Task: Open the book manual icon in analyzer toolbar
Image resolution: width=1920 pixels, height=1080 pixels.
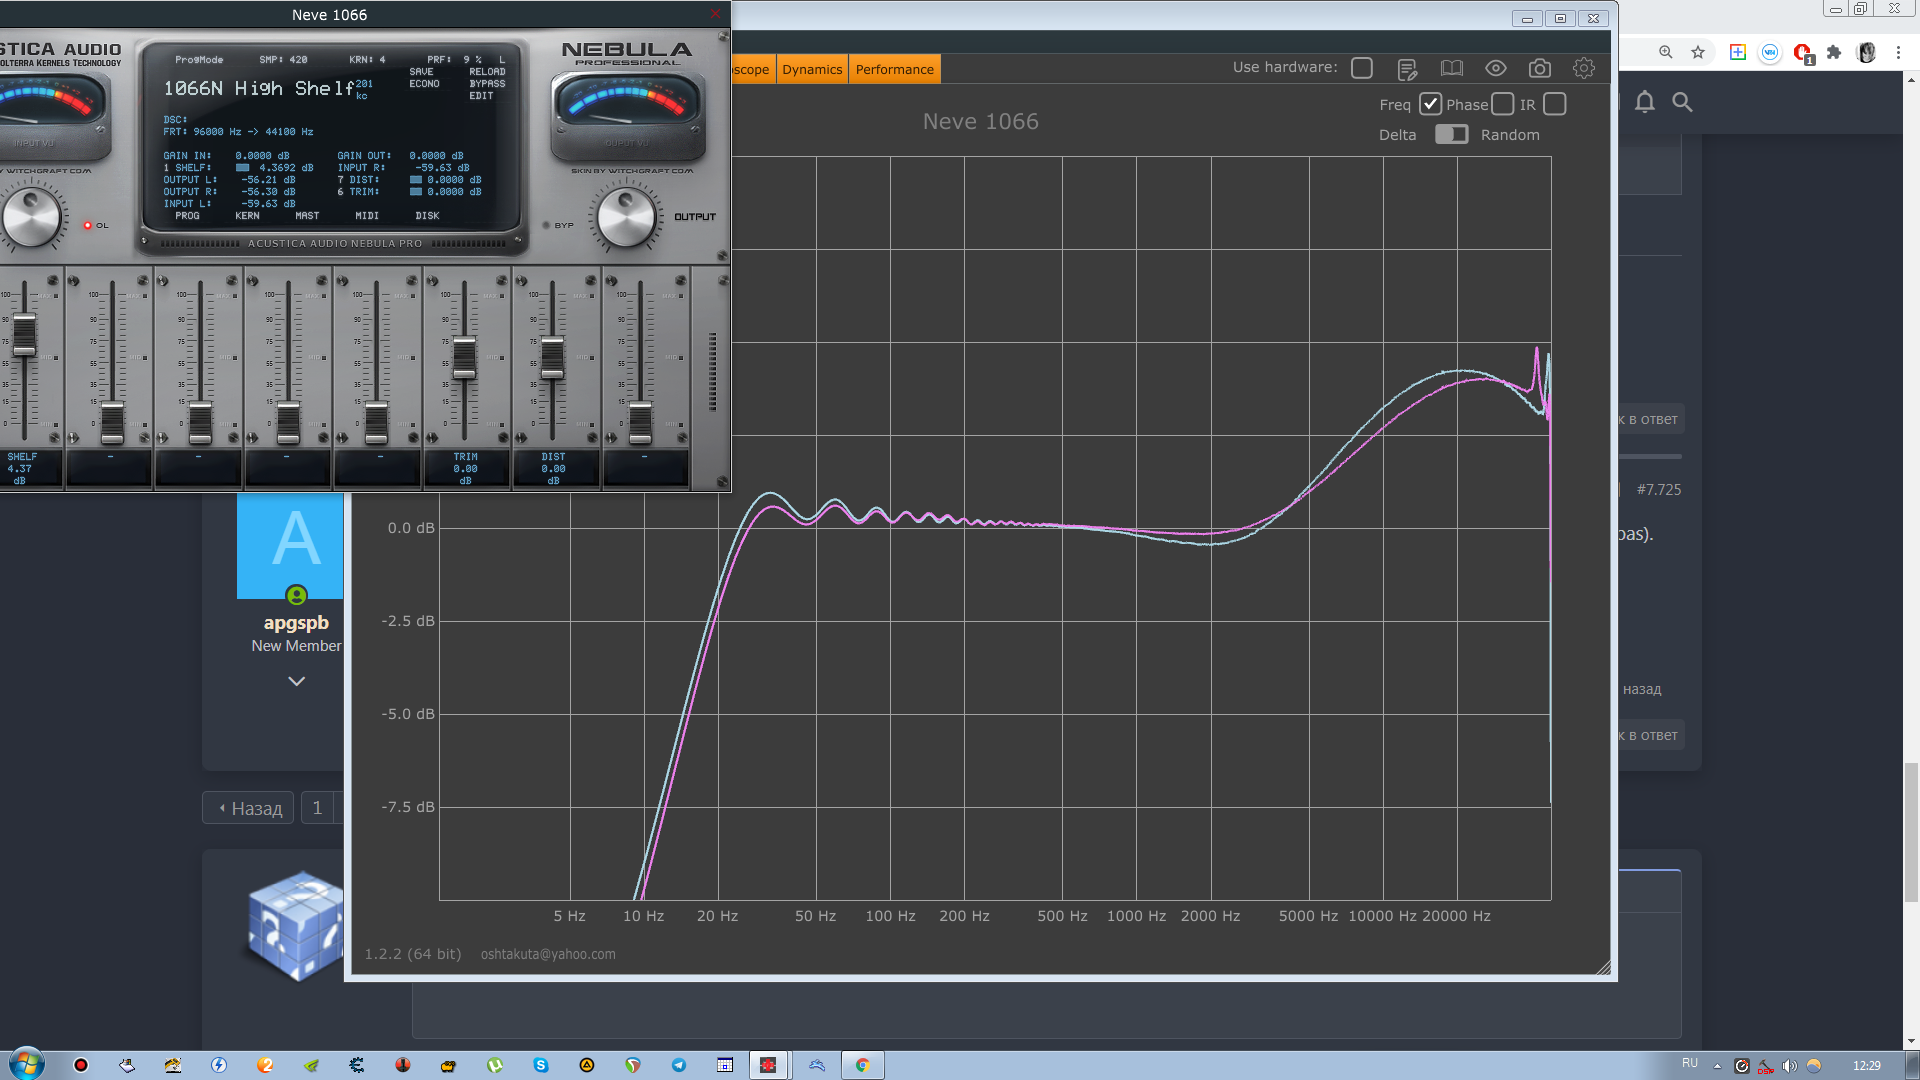Action: pos(1451,68)
